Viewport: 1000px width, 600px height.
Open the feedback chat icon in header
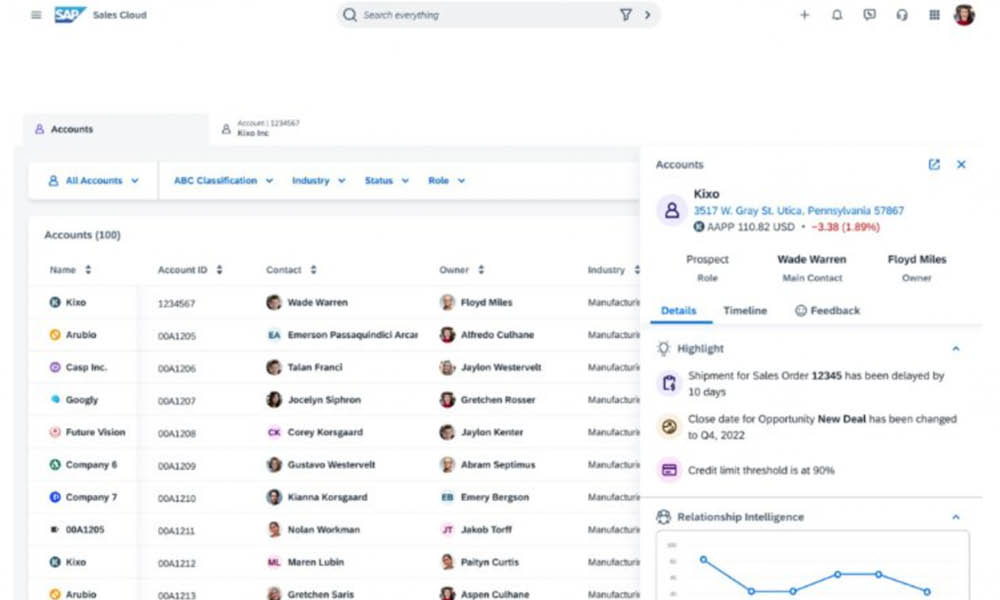[x=869, y=15]
